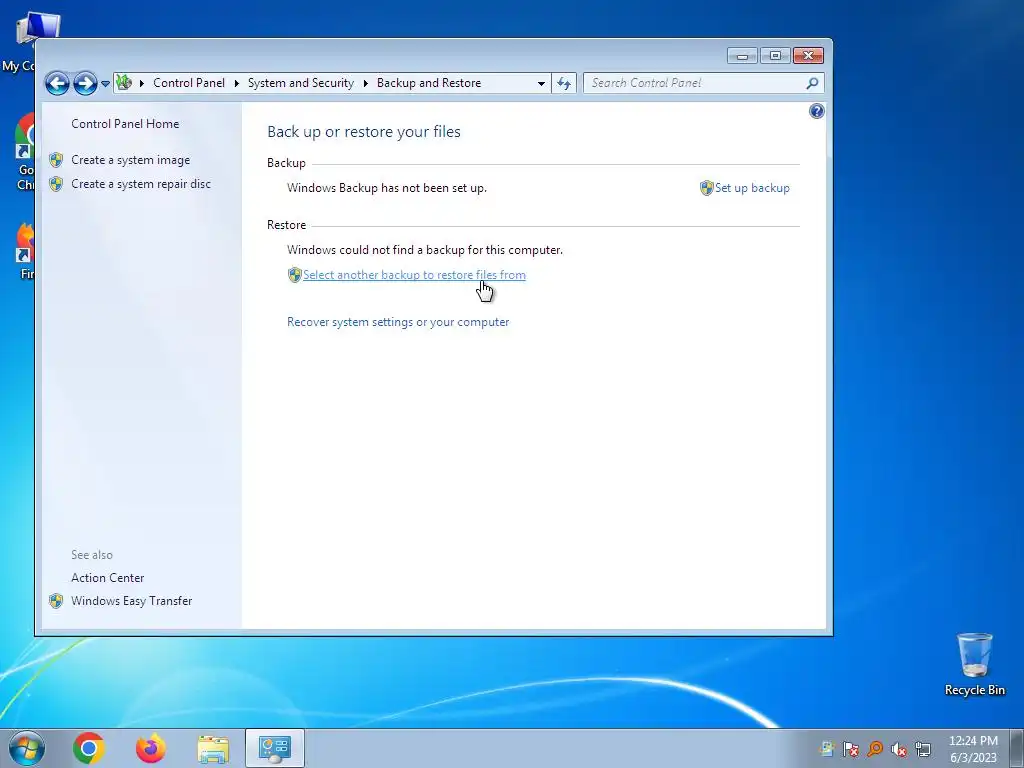This screenshot has height=768, width=1024.
Task: Click the shield icon beside Create a system image
Action: tap(56, 160)
